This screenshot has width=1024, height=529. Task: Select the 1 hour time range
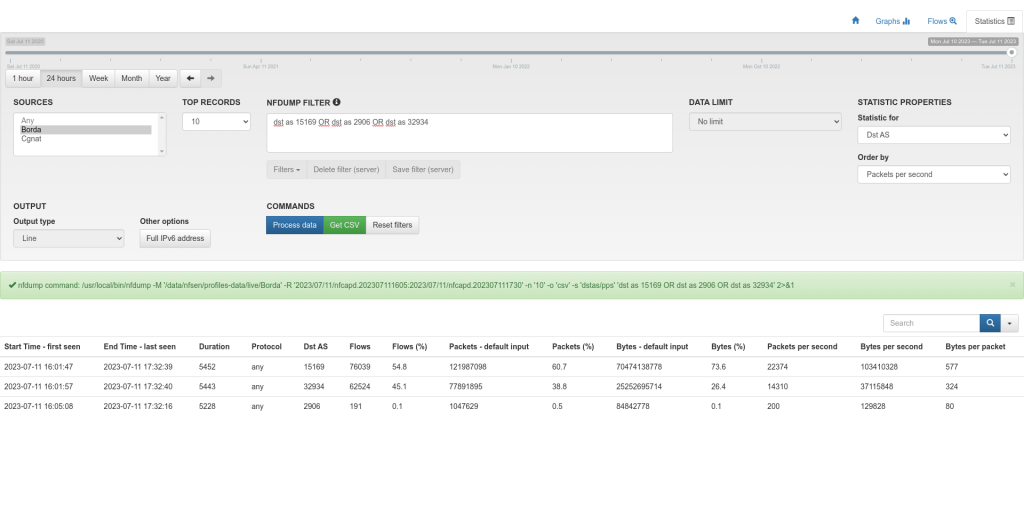click(x=23, y=78)
